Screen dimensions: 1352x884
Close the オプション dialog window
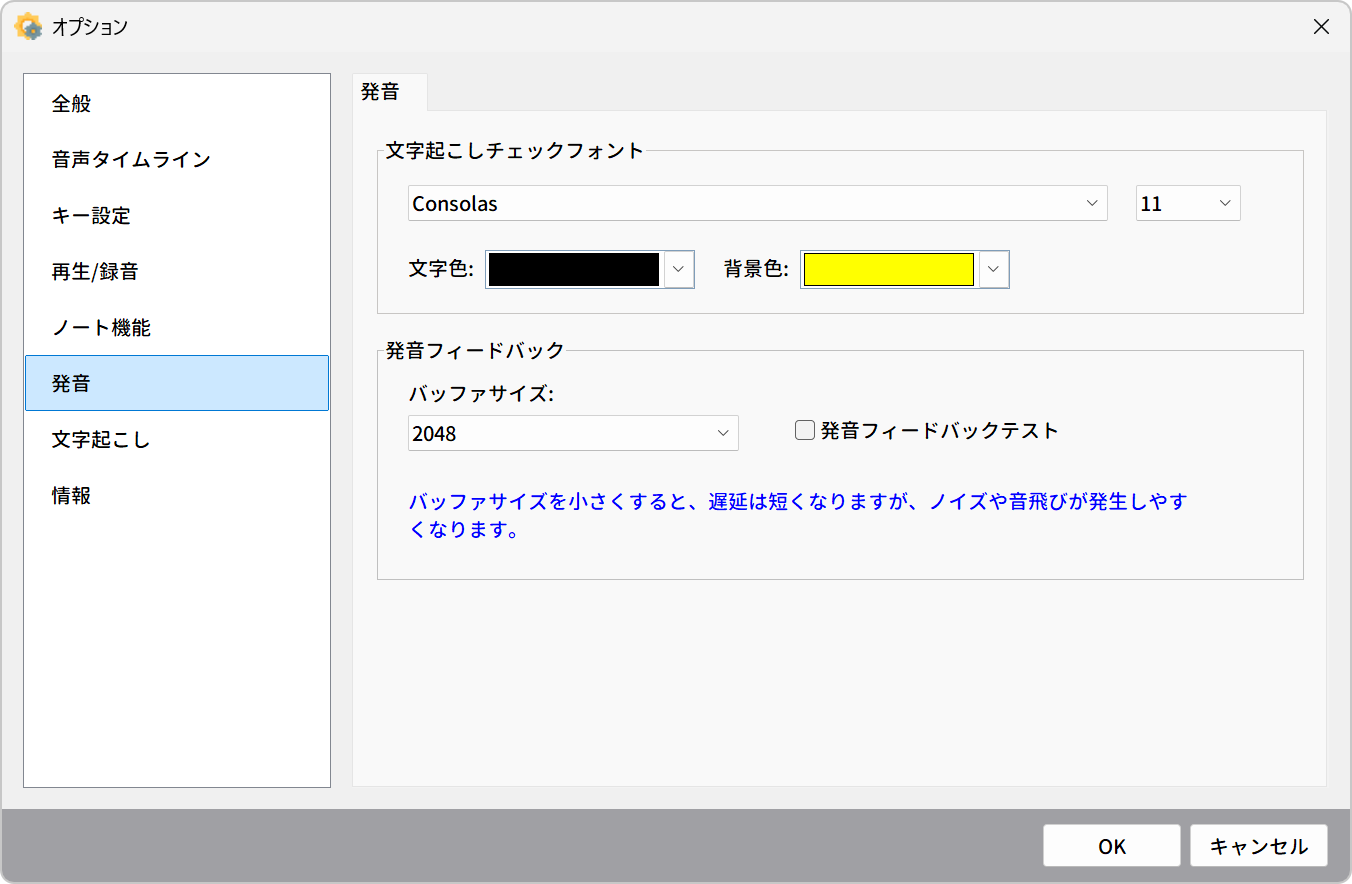tap(1321, 27)
